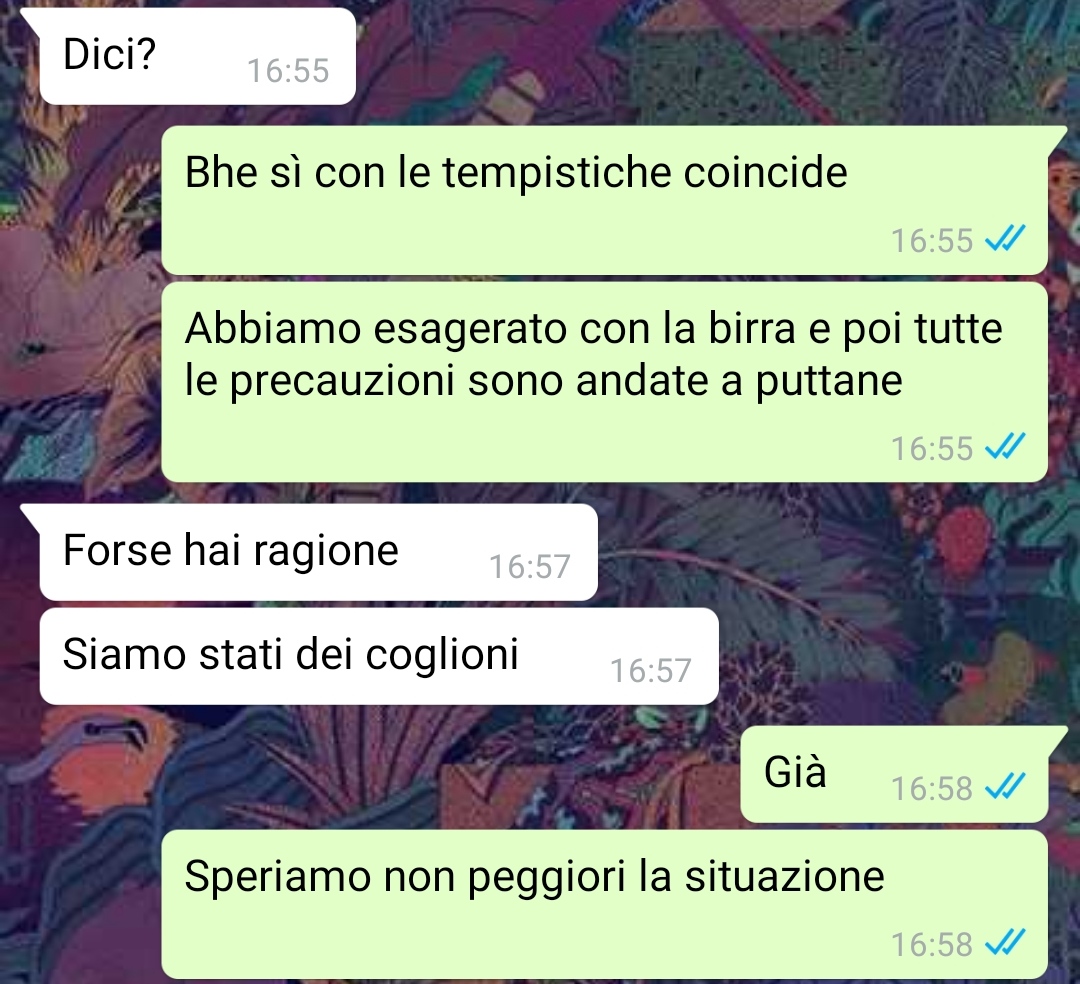Tap the word "puttane" in the sent message
The image size is (1080, 984).
pos(829,382)
